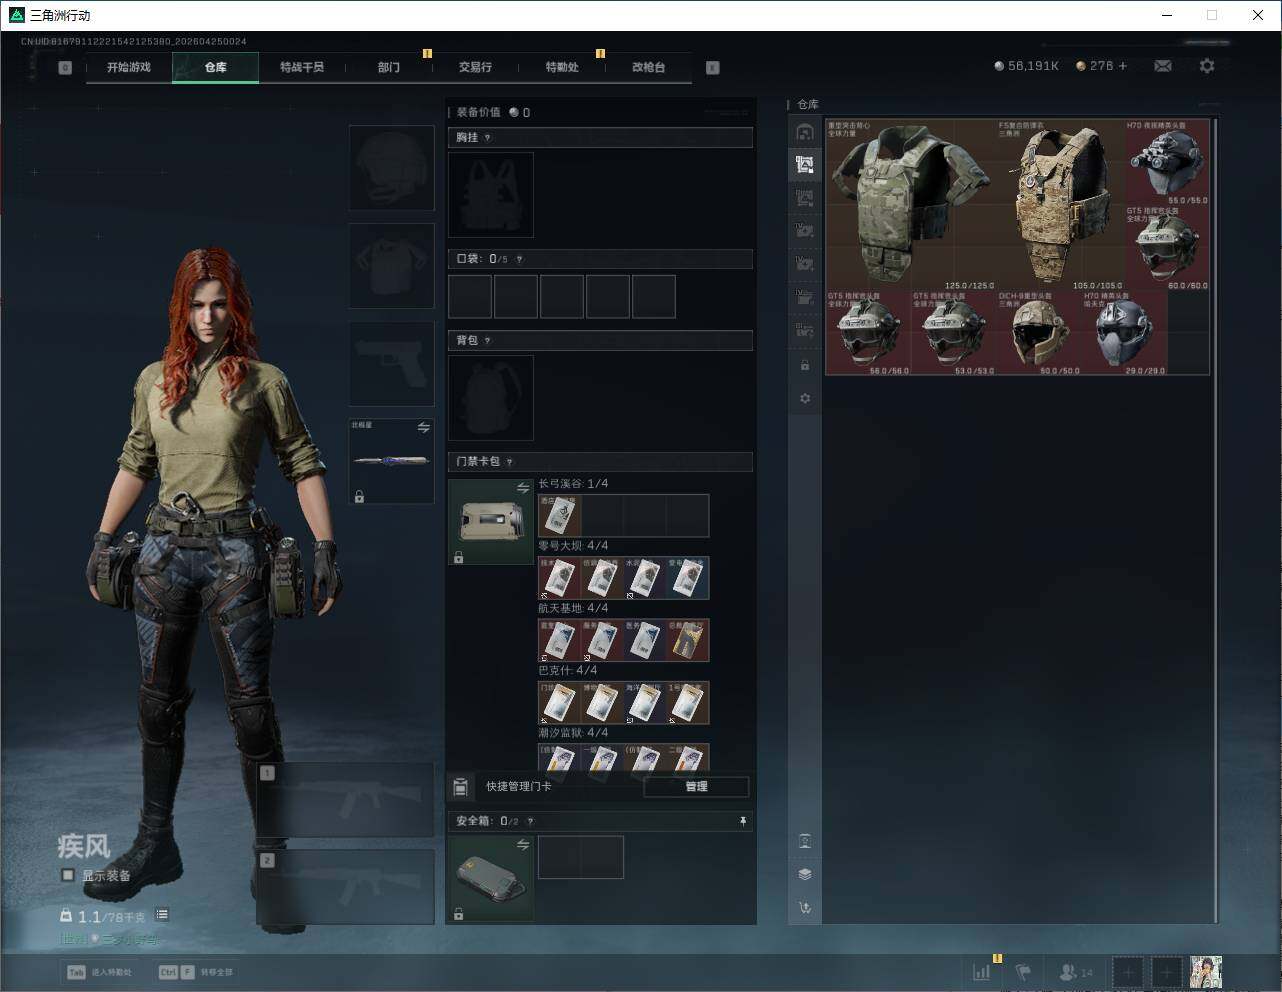
Task: Click the flag icon in bottom bar
Action: click(x=1023, y=971)
